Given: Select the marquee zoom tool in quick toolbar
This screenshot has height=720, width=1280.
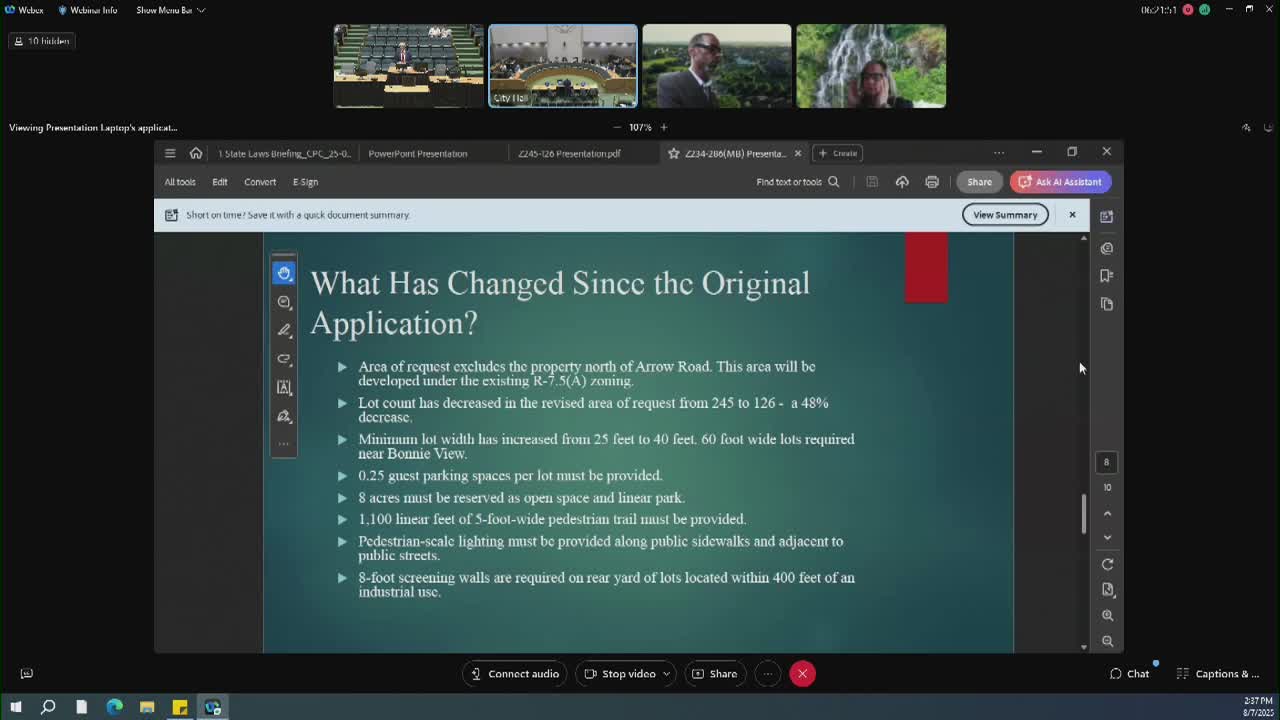Looking at the screenshot, I should (284, 302).
